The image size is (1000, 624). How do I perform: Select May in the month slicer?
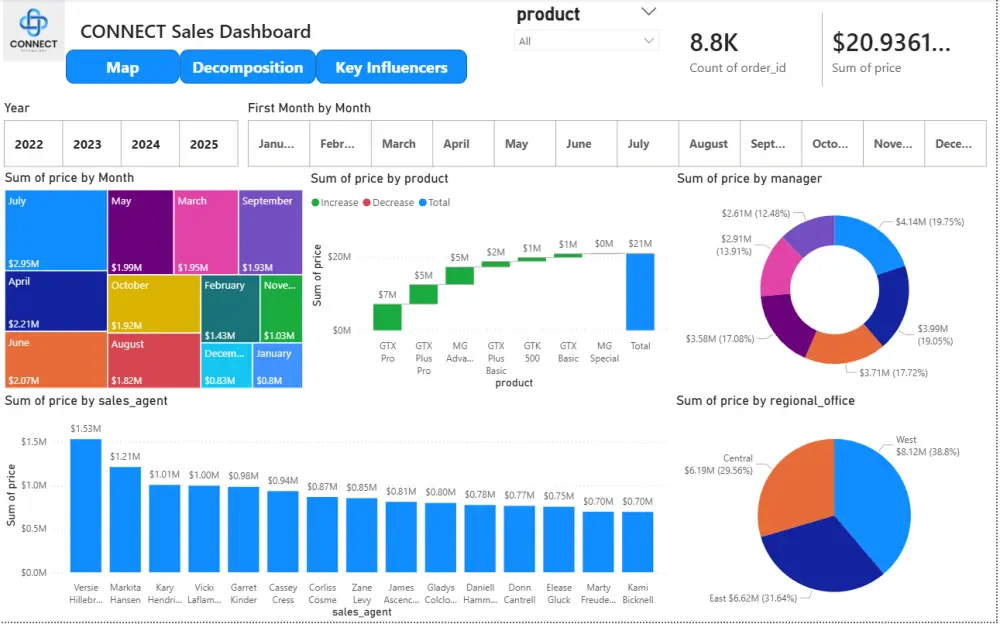[525, 144]
